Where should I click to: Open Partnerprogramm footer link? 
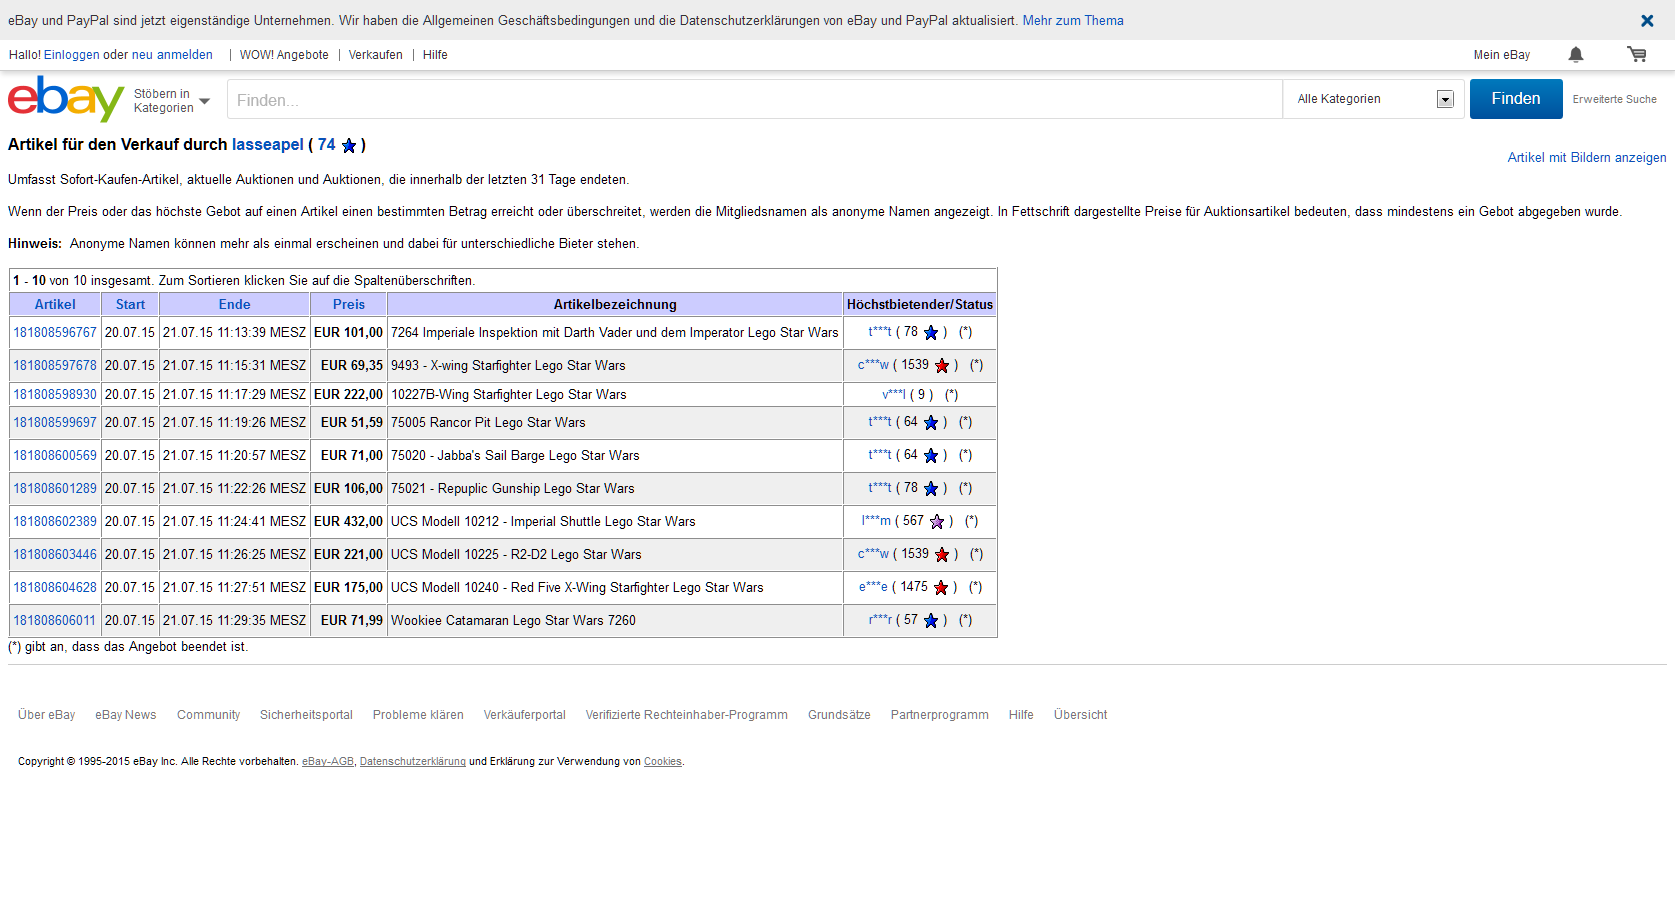pos(939,715)
